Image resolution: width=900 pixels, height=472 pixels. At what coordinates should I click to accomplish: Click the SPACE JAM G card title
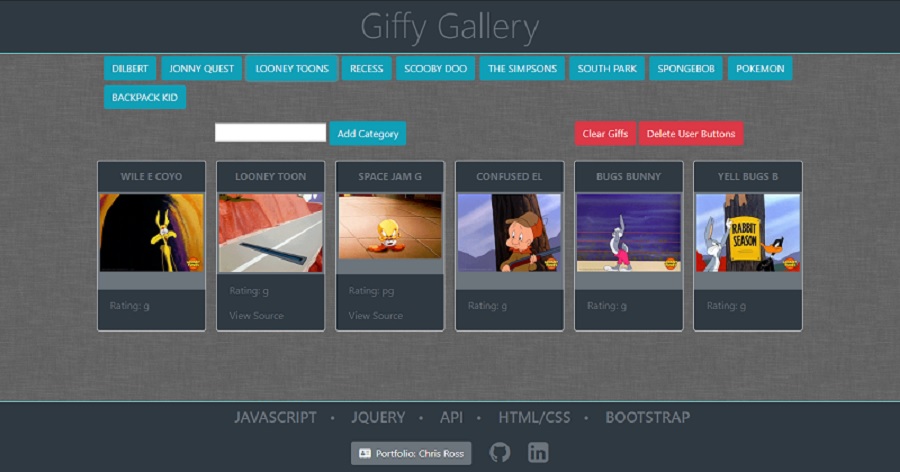390,176
